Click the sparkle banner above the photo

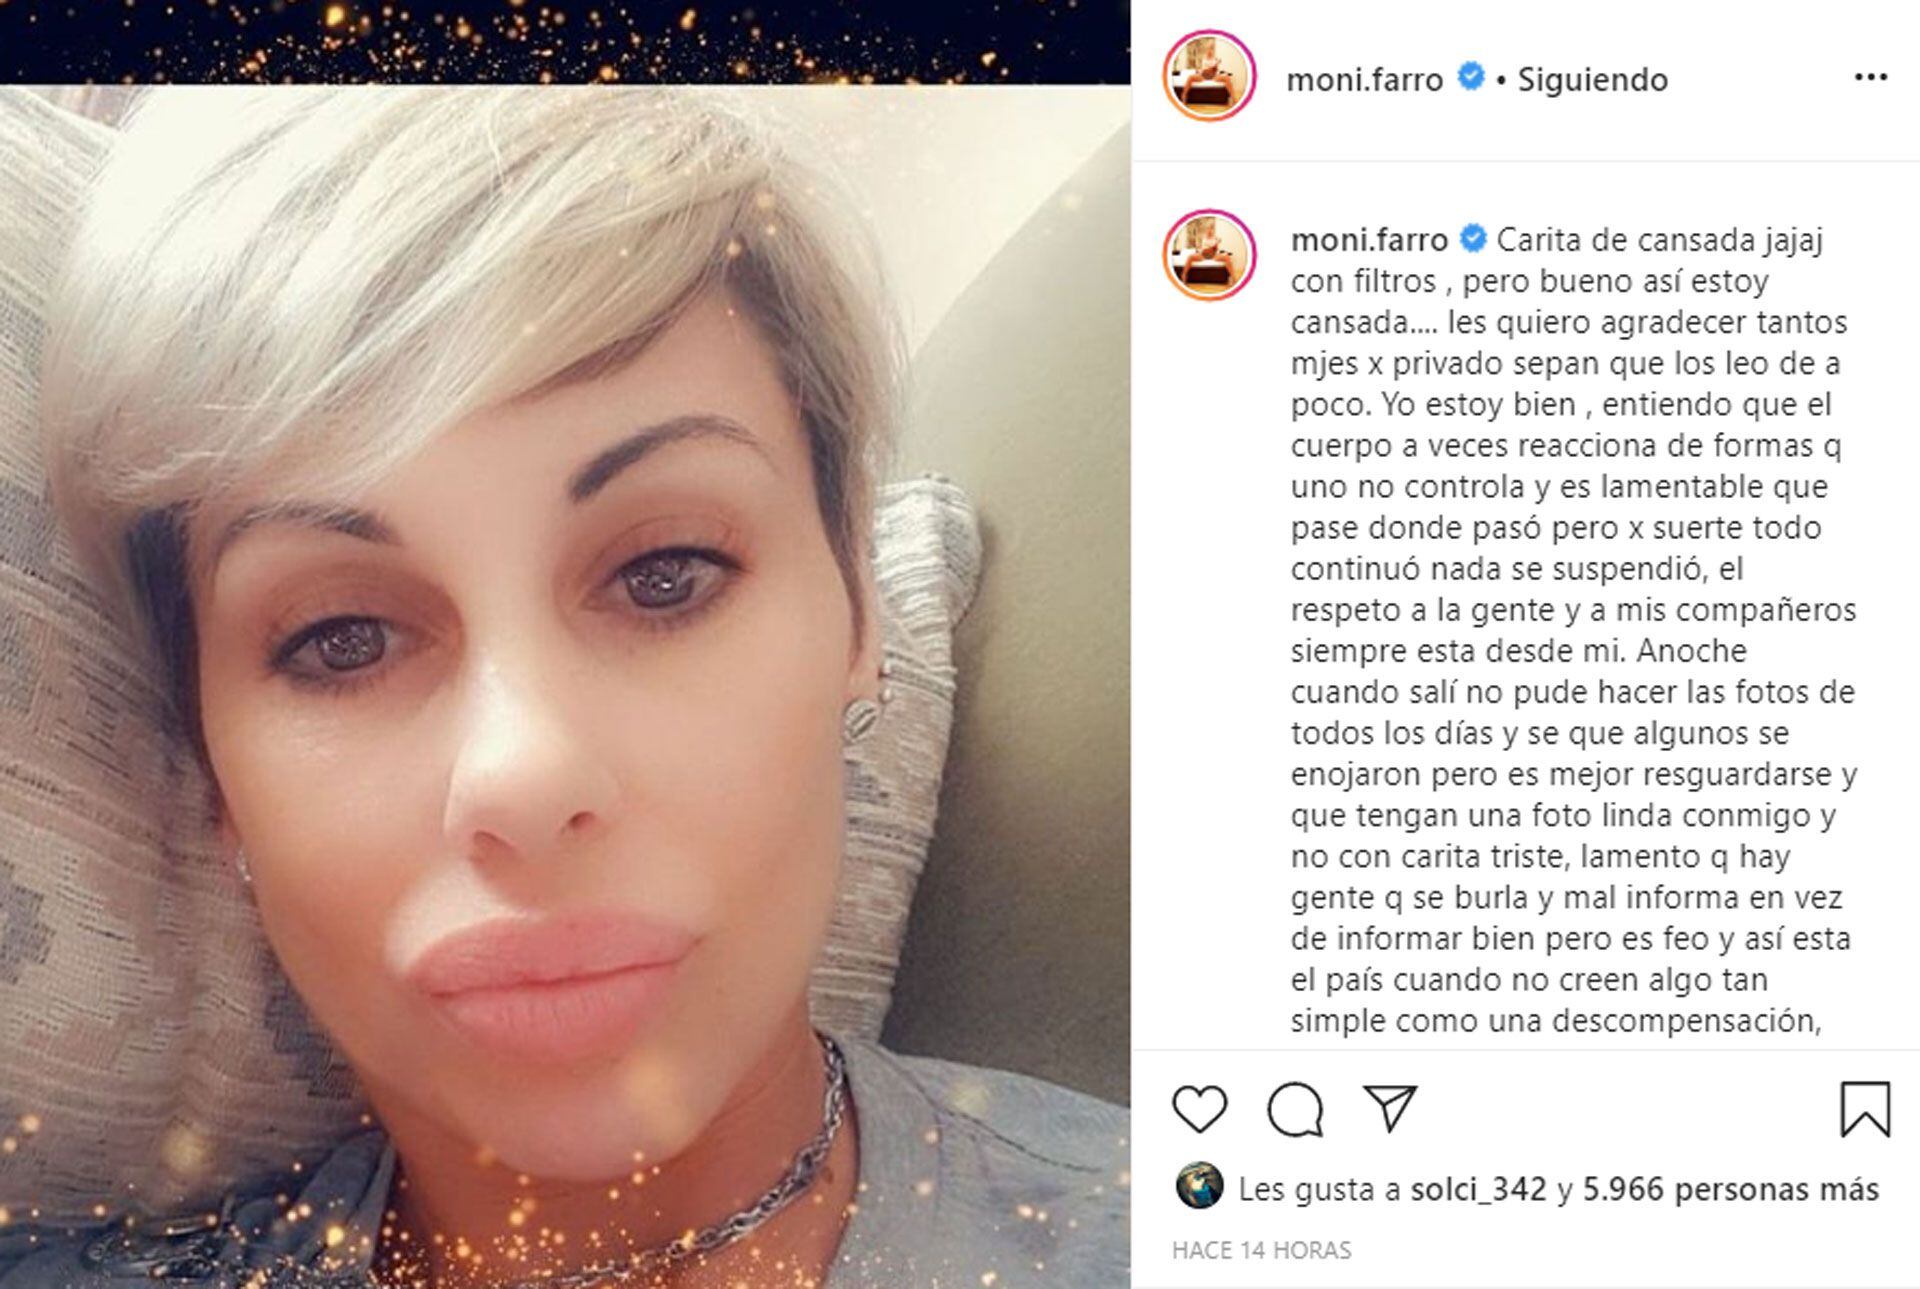(565, 42)
